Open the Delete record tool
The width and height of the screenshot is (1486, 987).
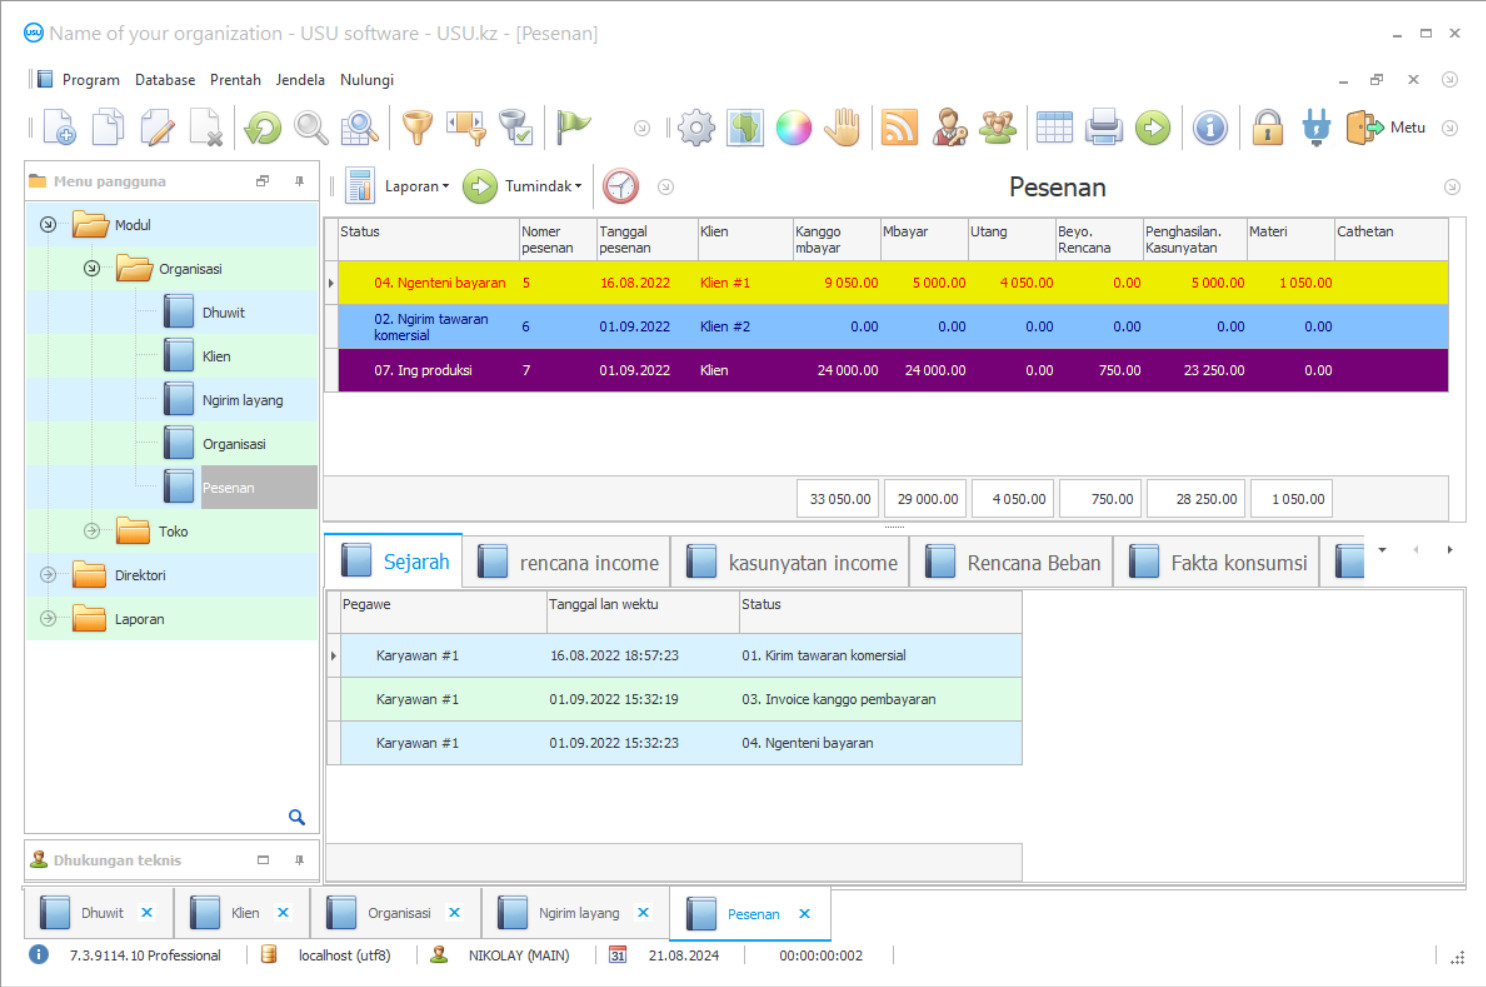[206, 127]
